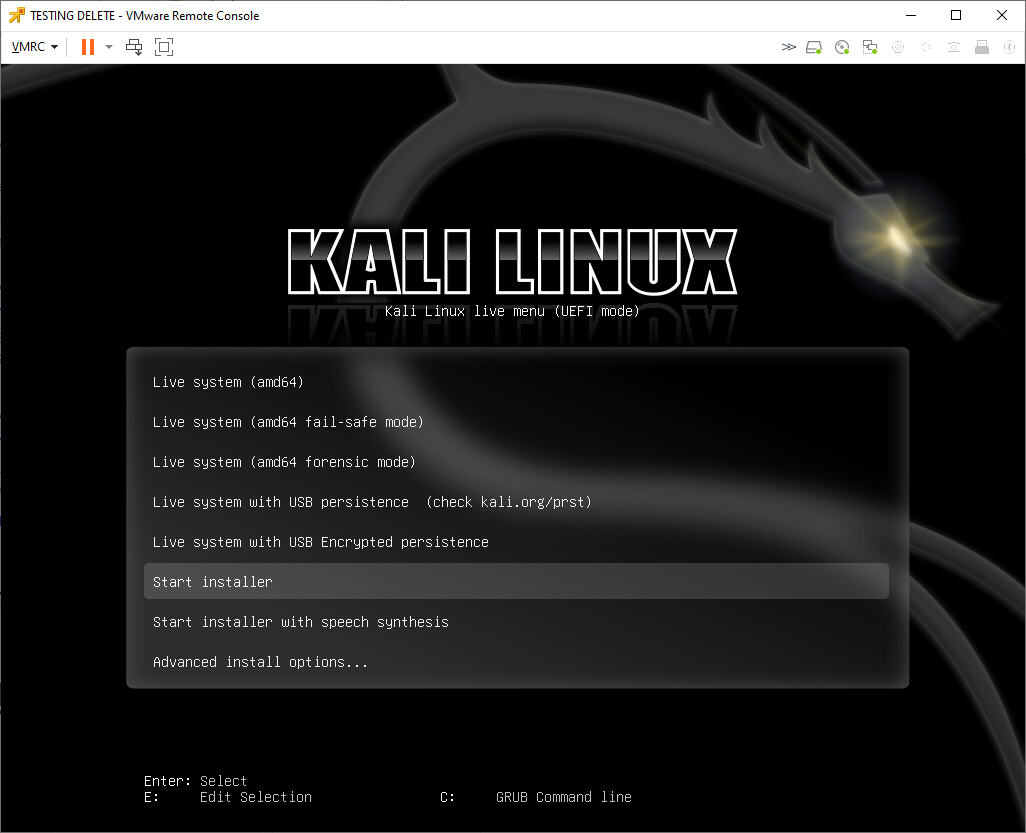1026x833 pixels.
Task: Expand the power options arrow beside pause
Action: [x=109, y=47]
